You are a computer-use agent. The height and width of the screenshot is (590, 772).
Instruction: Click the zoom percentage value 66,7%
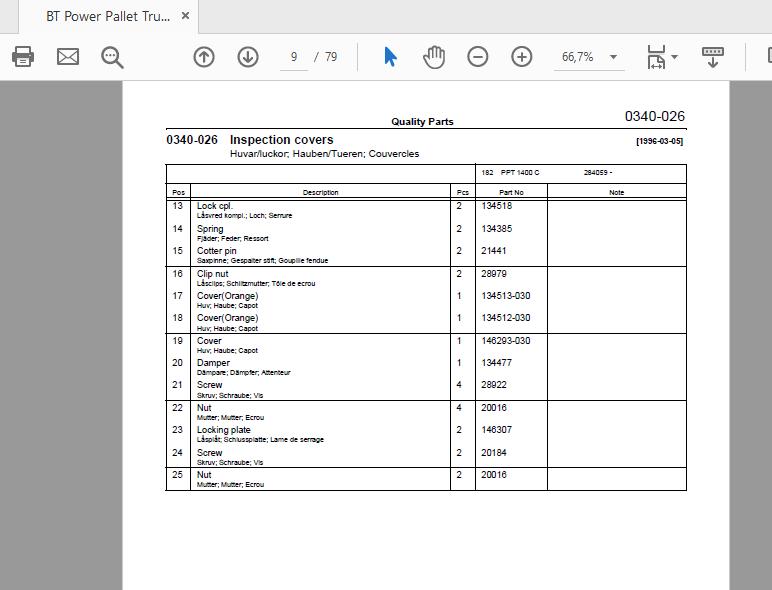click(x=578, y=57)
